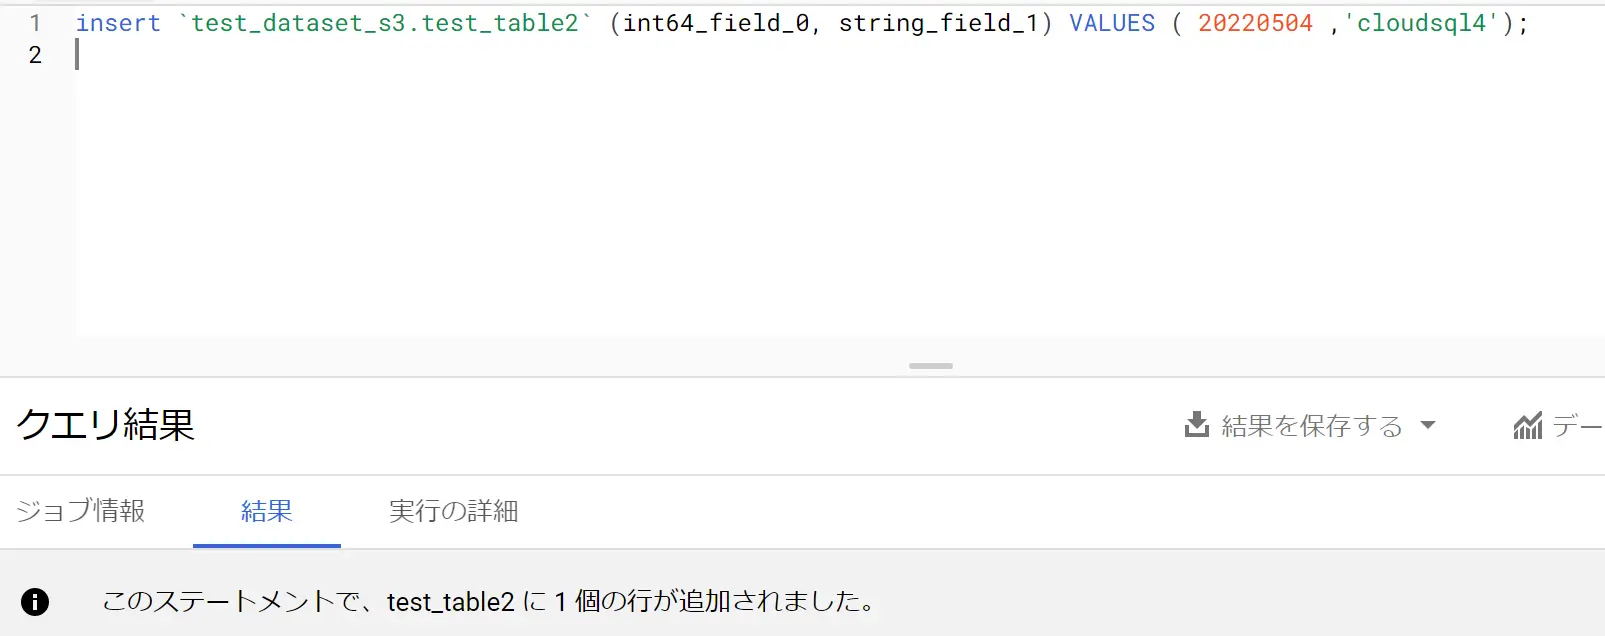The image size is (1605, 636).
Task: Click the horizontal pane resize handle
Action: click(931, 366)
